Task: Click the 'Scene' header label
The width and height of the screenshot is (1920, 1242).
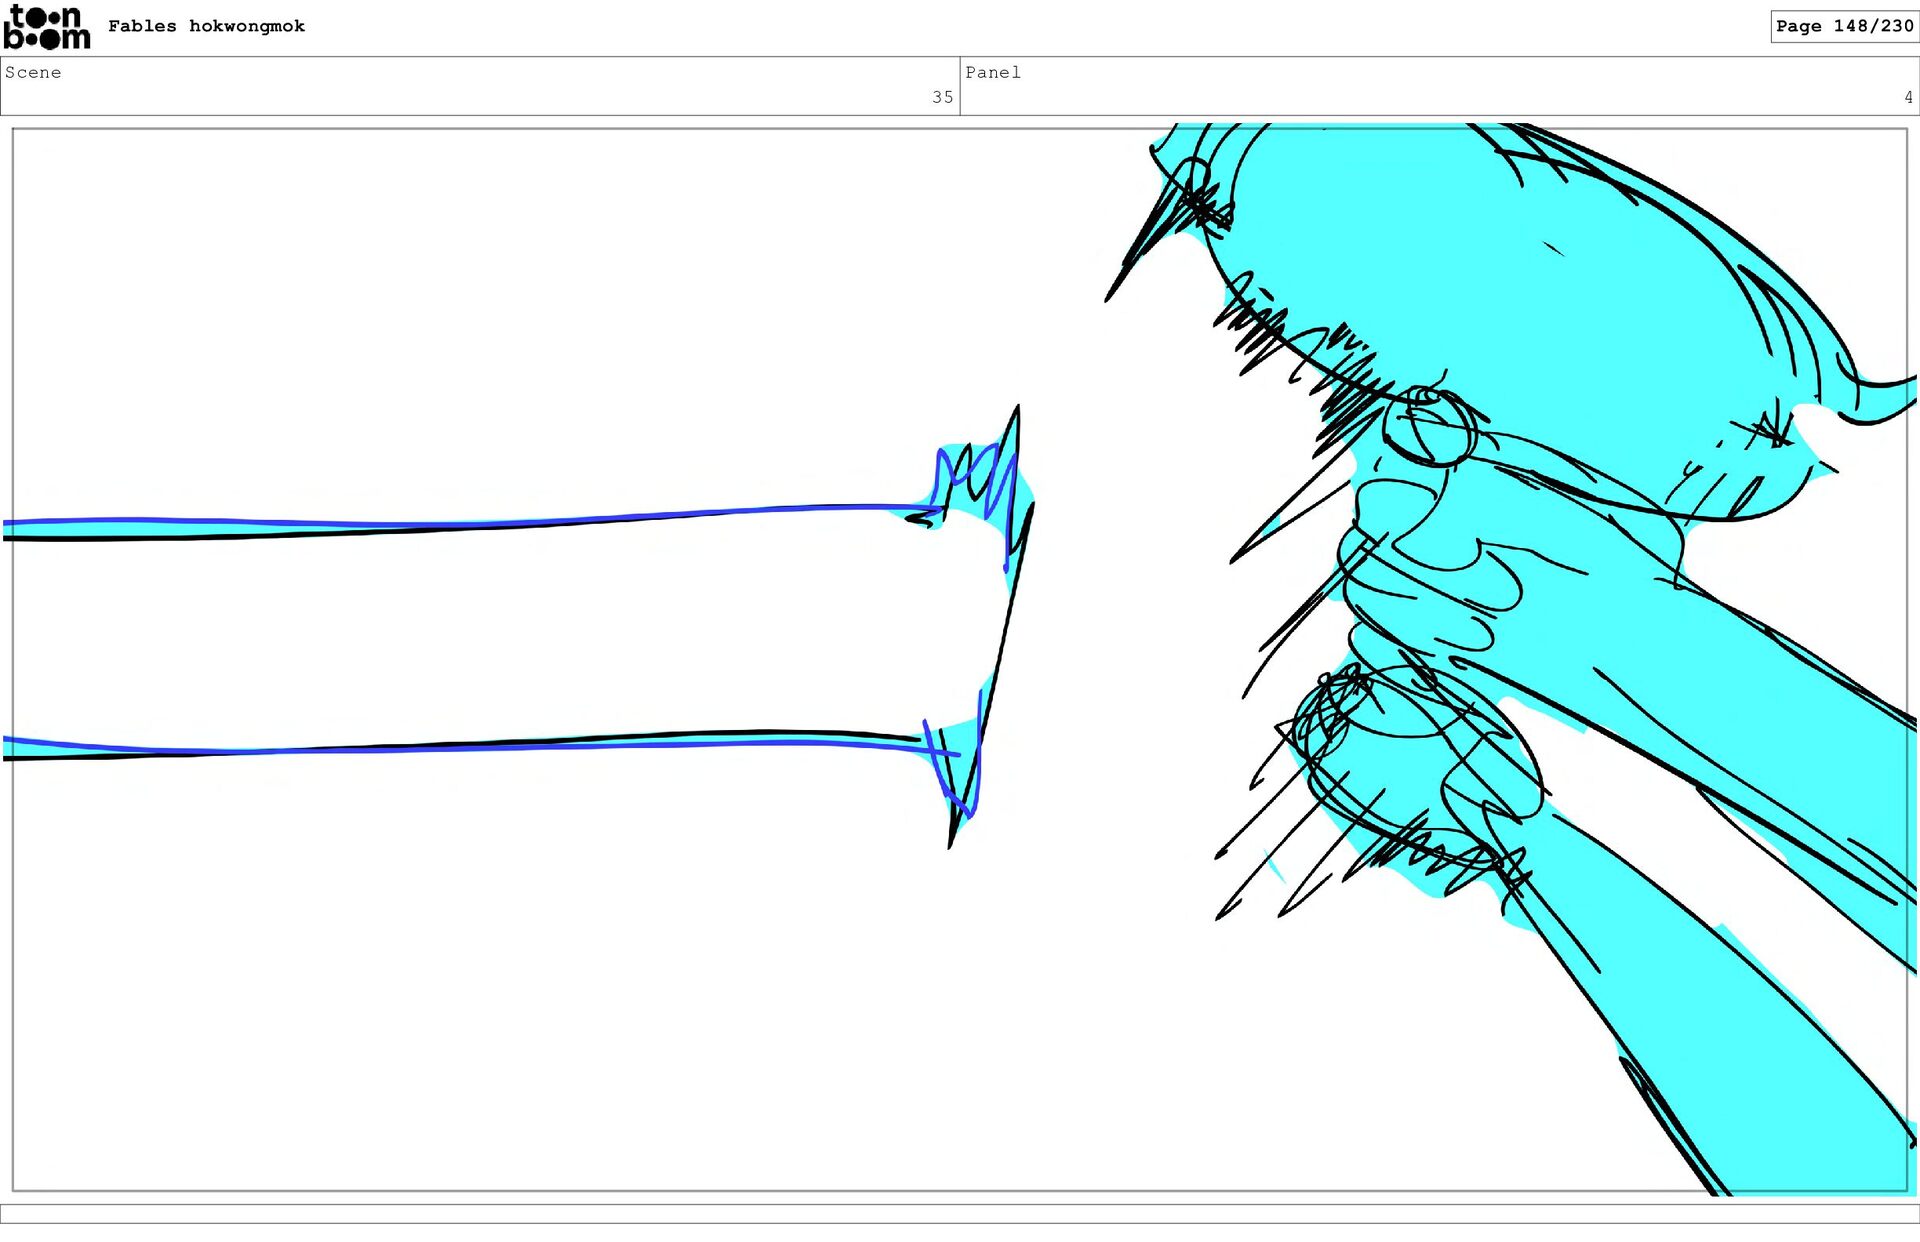Action: (33, 72)
